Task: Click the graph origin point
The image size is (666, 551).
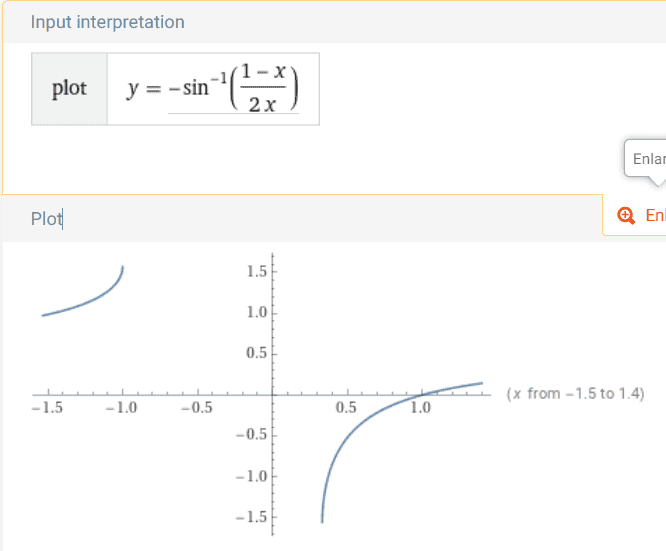Action: [x=273, y=395]
